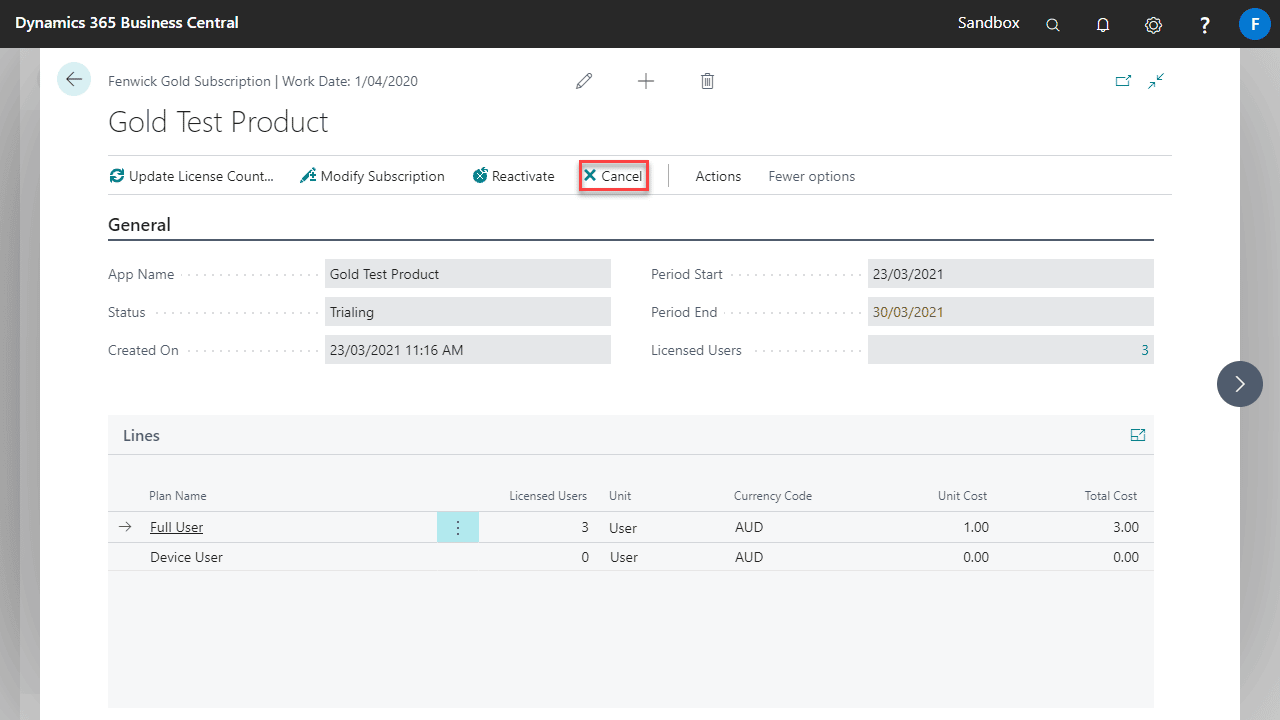The width and height of the screenshot is (1280, 720).
Task: Open the user account avatar F
Action: point(1254,23)
